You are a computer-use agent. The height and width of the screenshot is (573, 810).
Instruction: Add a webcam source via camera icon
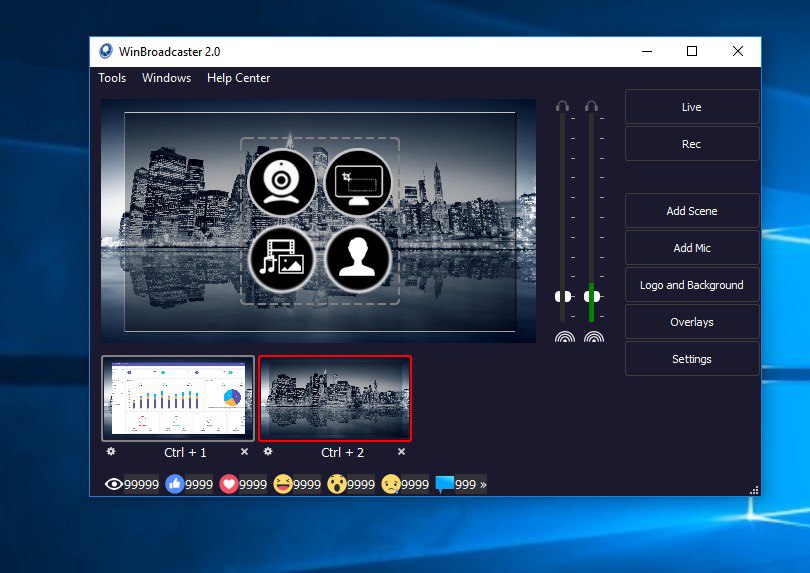point(282,182)
